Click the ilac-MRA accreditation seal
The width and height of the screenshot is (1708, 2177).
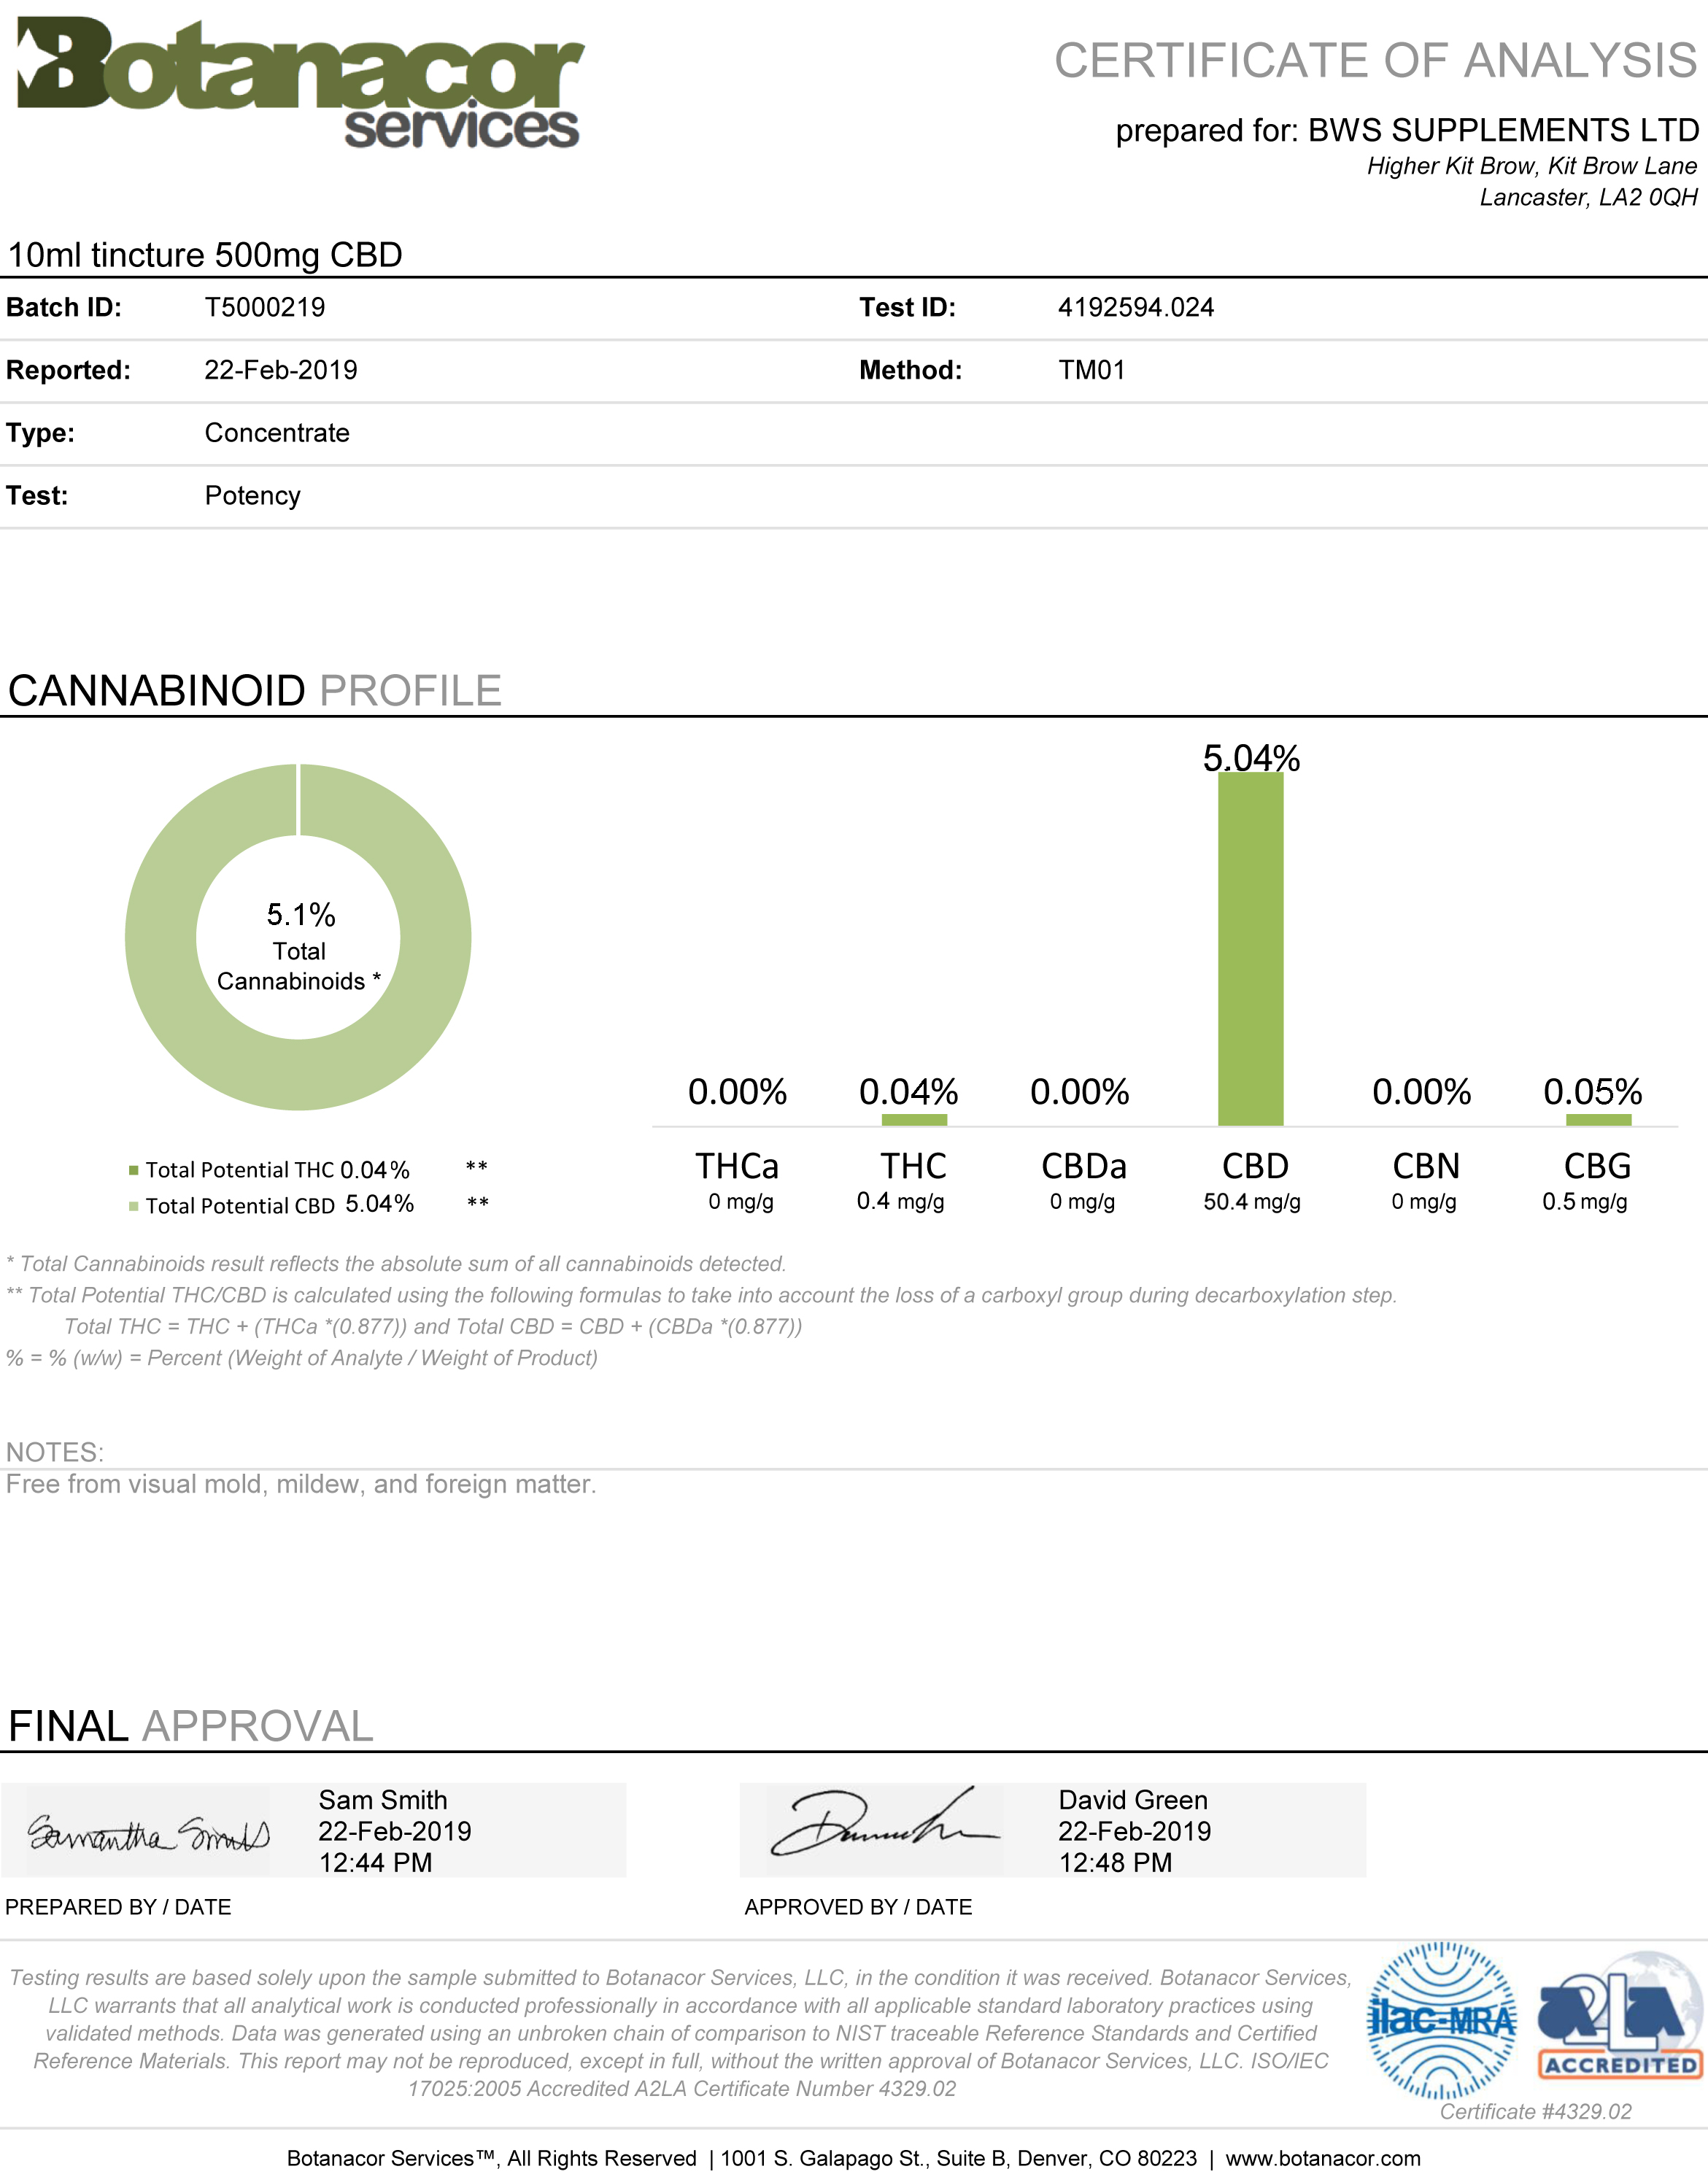1440,2020
